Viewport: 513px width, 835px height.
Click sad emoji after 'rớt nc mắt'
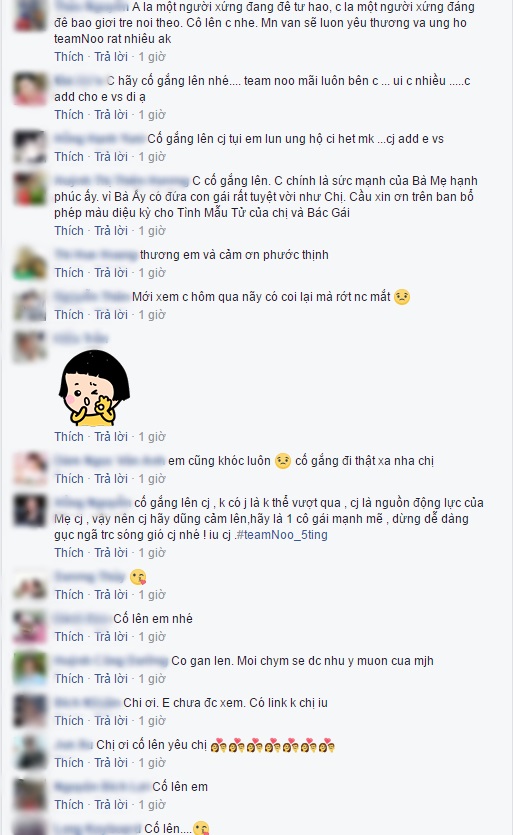(402, 297)
